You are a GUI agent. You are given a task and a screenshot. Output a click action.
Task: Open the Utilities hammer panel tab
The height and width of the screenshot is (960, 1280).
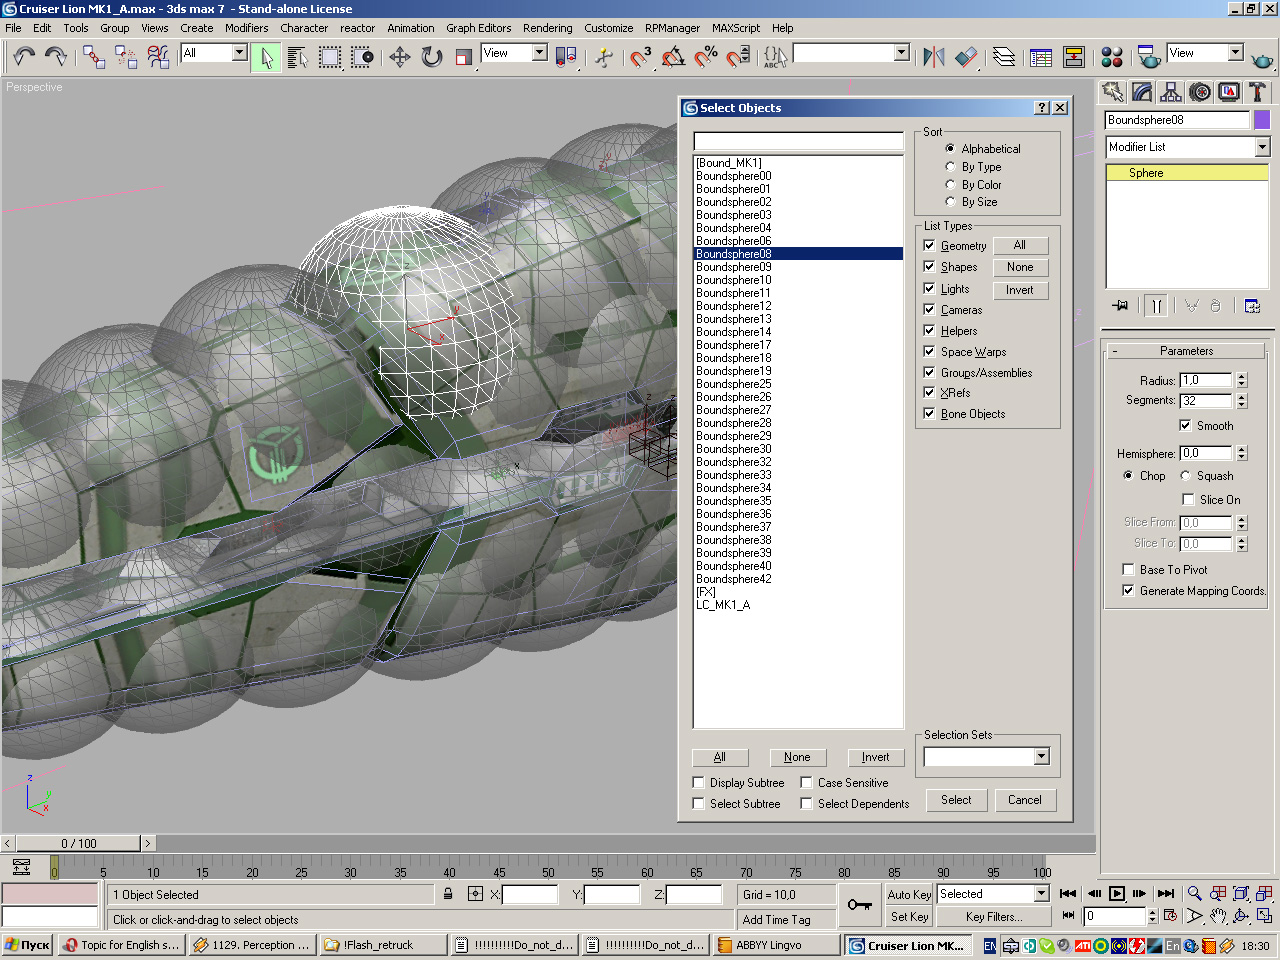(x=1257, y=93)
